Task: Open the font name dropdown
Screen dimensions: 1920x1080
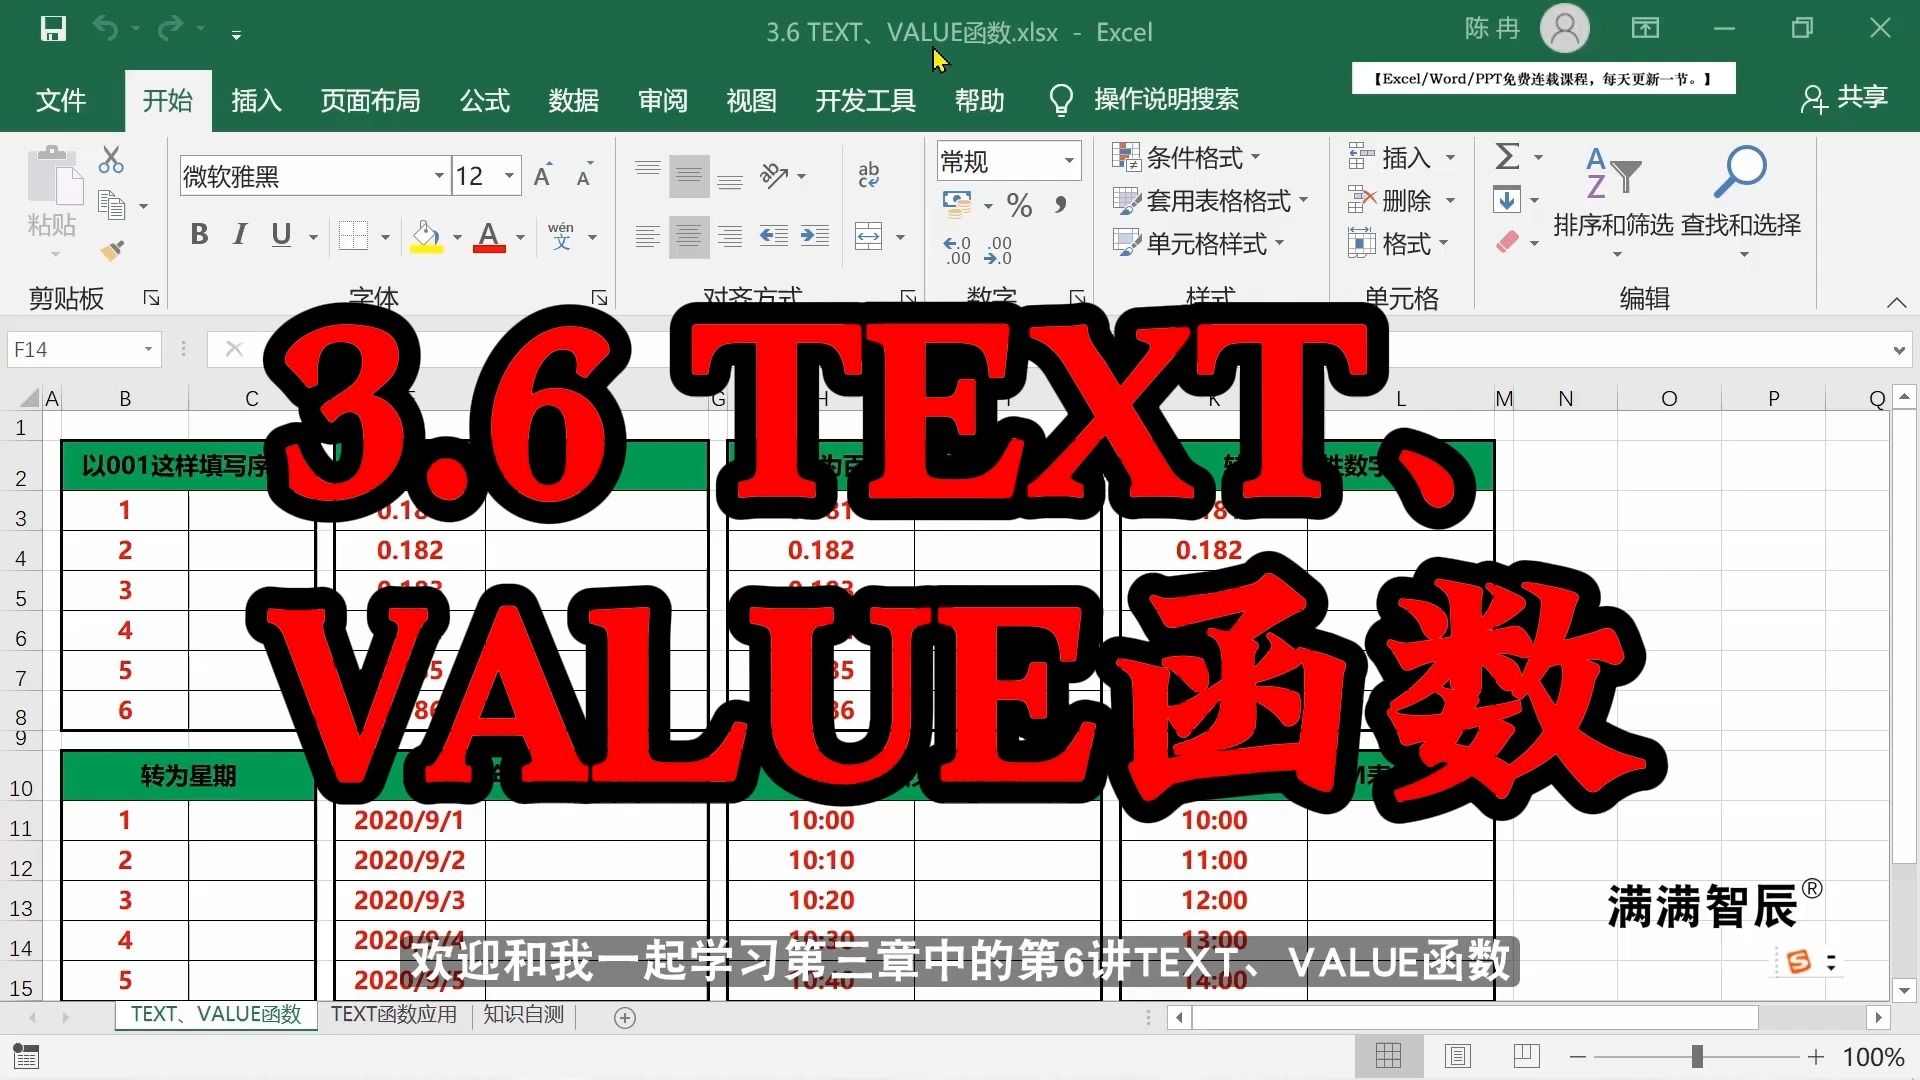Action: tap(439, 177)
